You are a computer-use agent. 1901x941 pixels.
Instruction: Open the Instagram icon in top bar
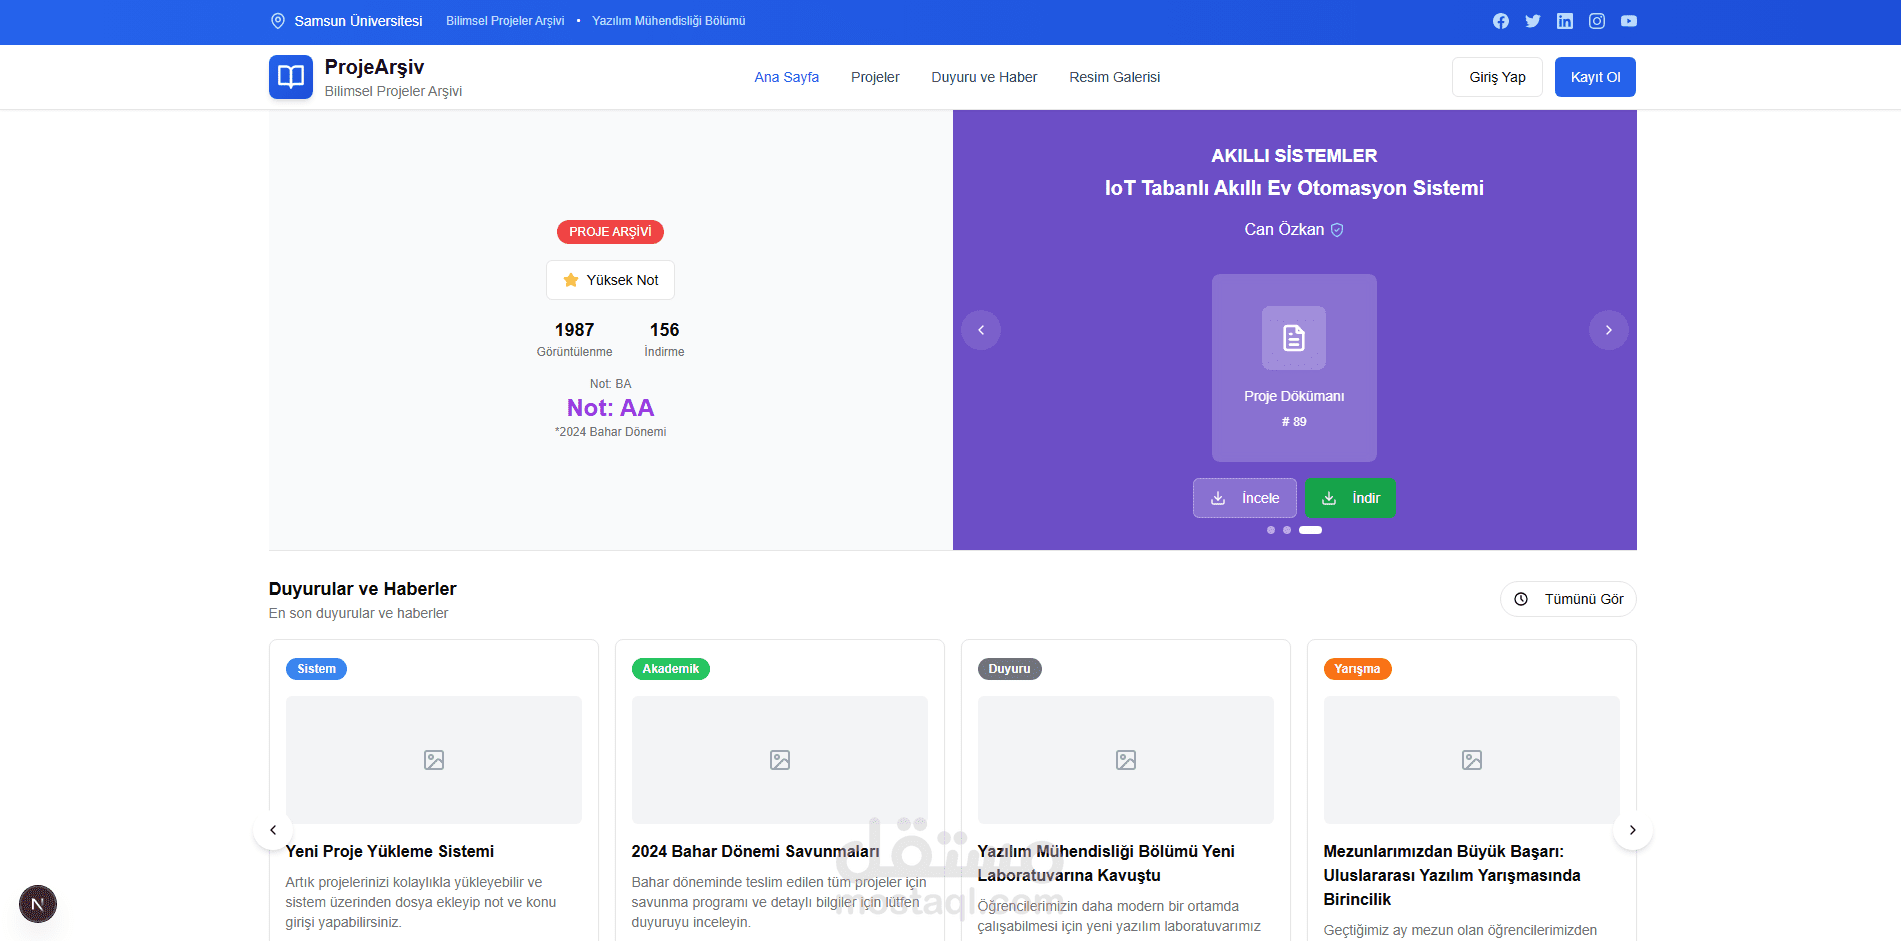click(1597, 21)
